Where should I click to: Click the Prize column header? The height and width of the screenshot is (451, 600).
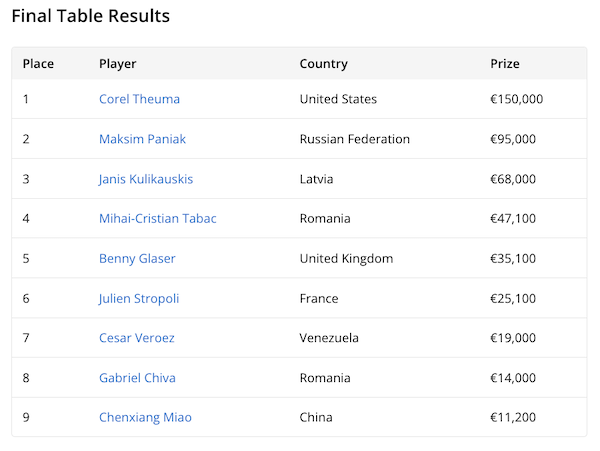[x=505, y=64]
